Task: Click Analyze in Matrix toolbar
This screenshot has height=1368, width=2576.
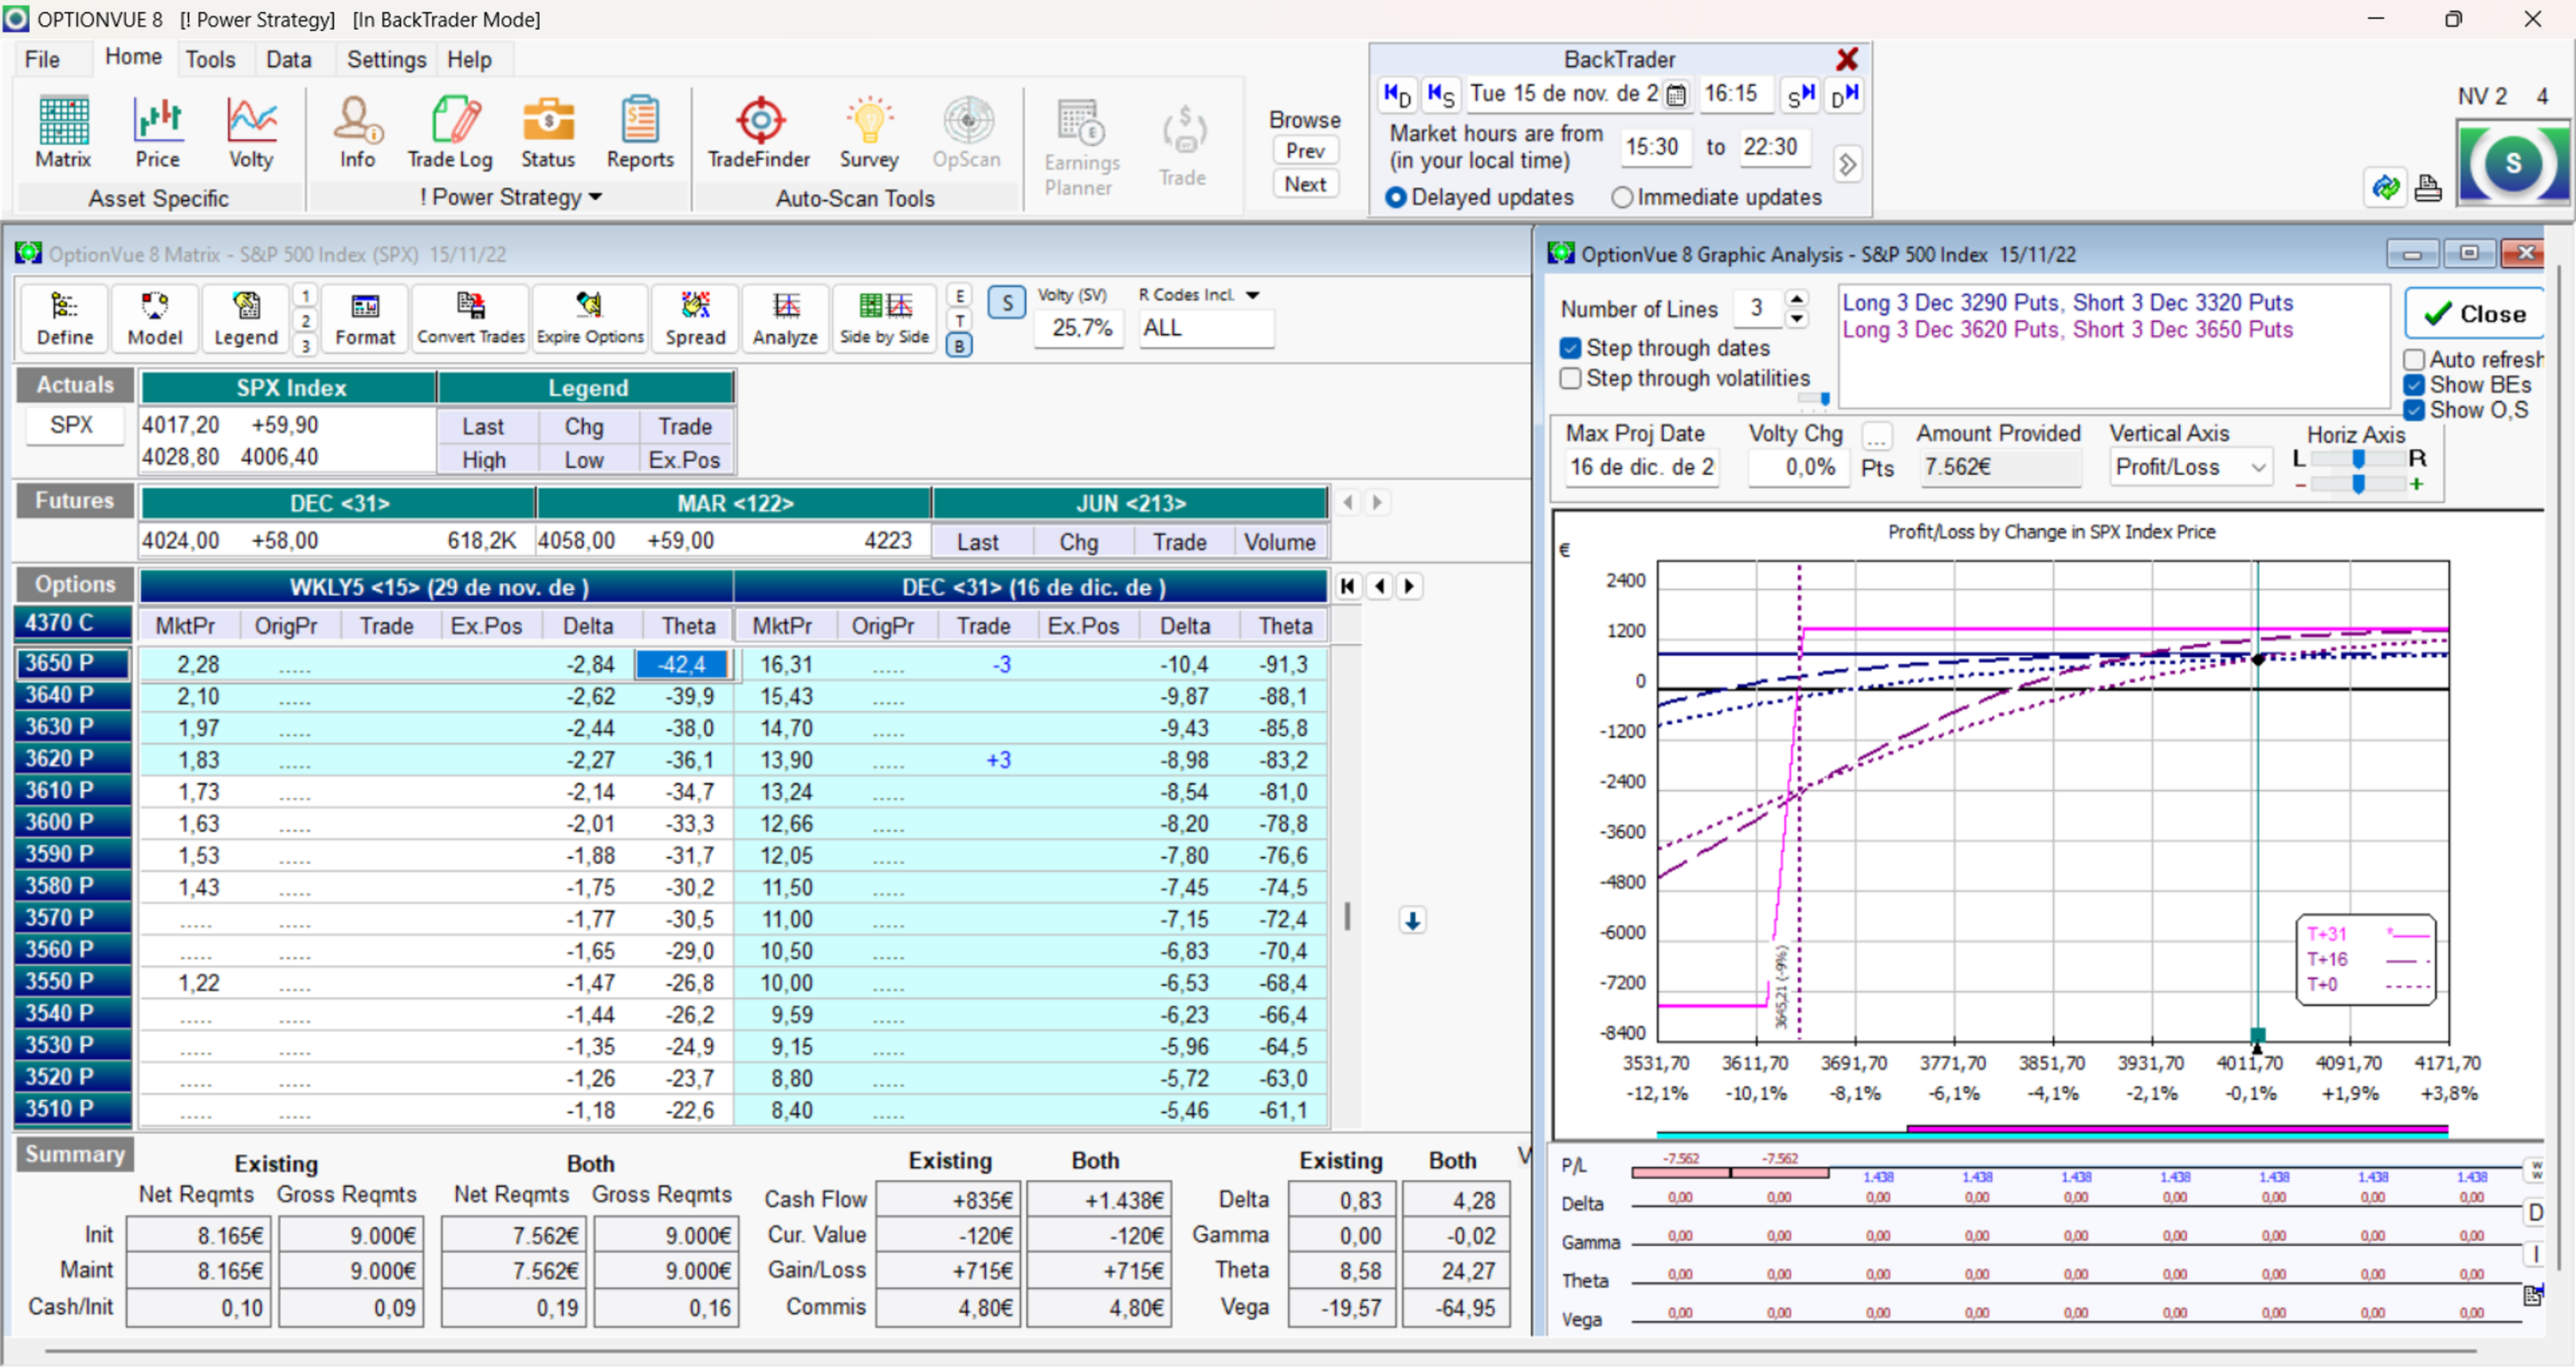Action: pyautogui.click(x=785, y=319)
